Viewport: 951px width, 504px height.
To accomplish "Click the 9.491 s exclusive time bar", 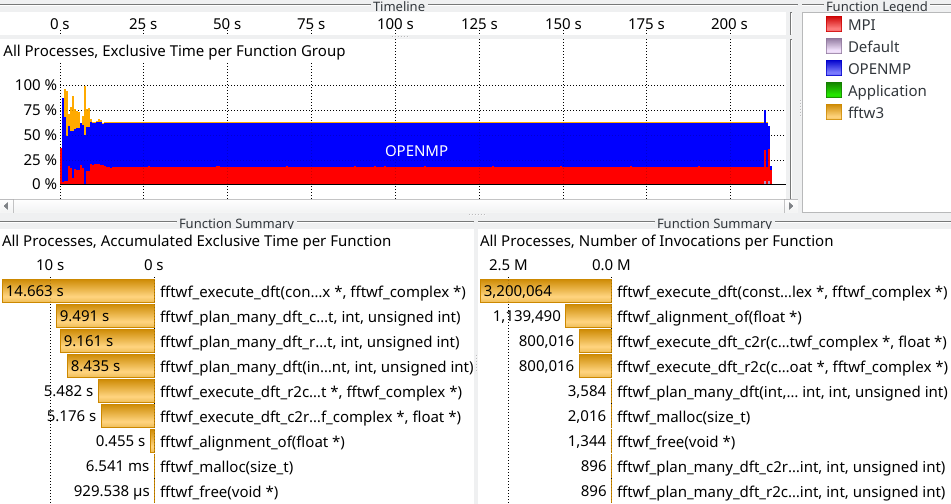I will pyautogui.click(x=105, y=316).
